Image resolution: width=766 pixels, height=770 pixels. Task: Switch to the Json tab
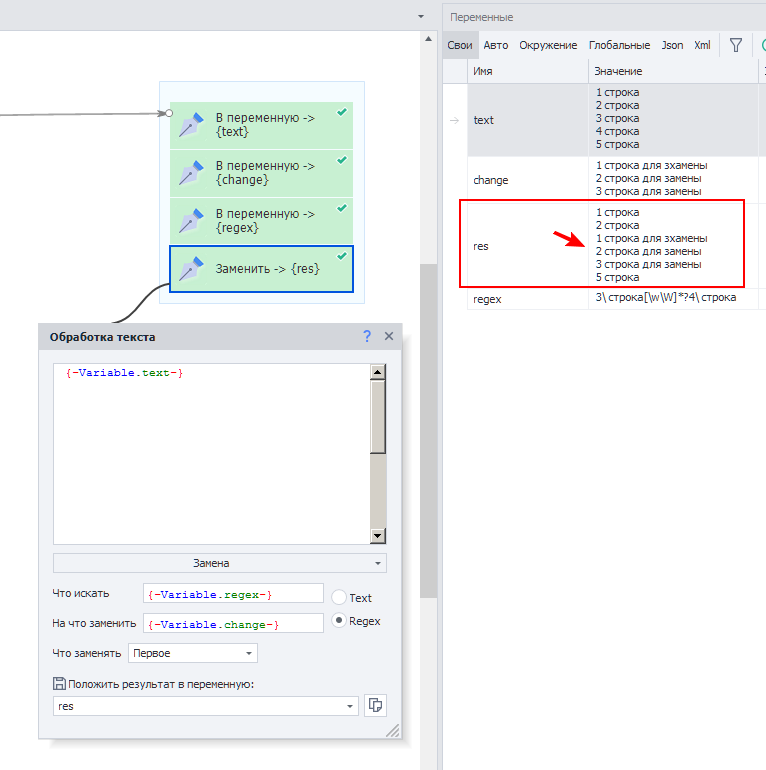(x=672, y=45)
